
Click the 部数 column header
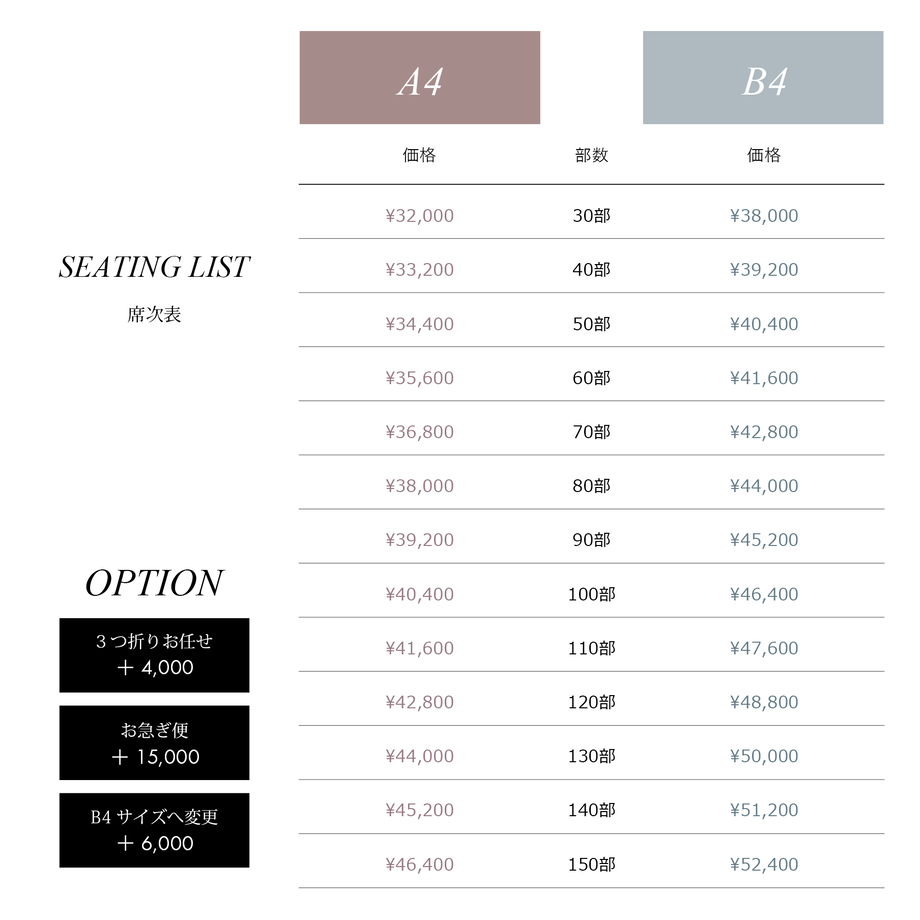[x=591, y=155]
